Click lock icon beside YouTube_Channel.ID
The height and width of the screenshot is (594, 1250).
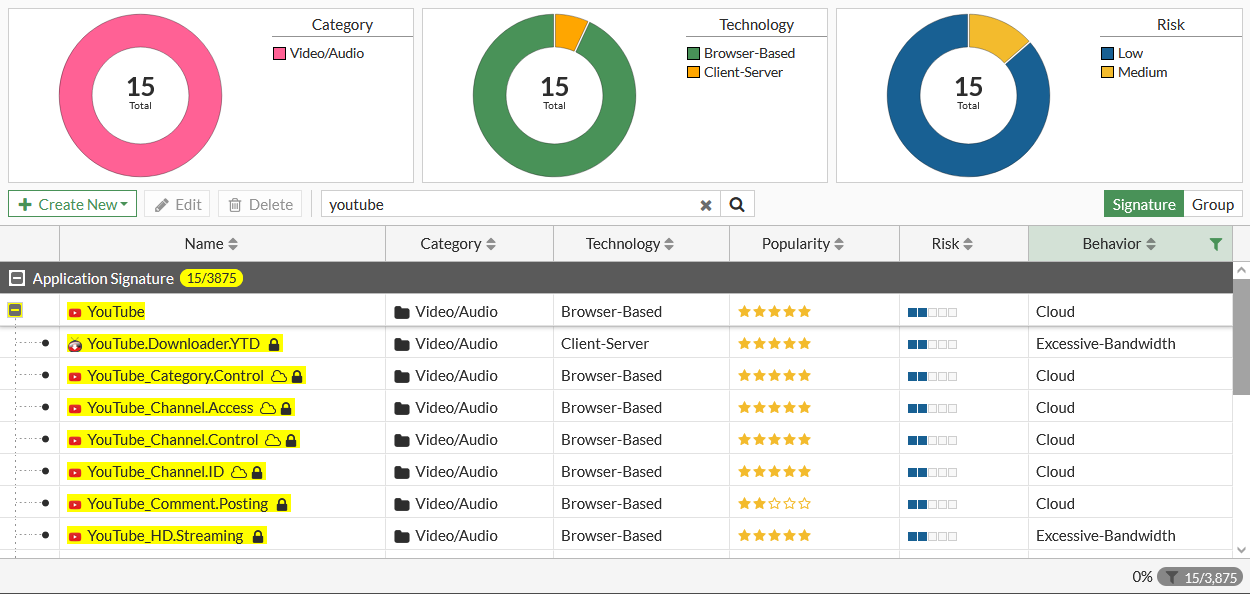[257, 472]
